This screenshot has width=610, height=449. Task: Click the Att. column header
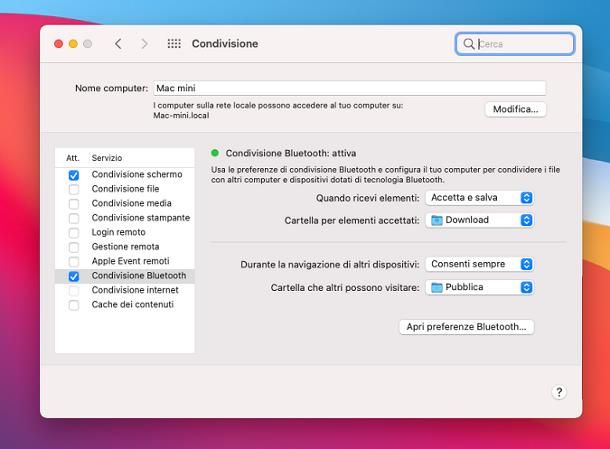point(73,158)
